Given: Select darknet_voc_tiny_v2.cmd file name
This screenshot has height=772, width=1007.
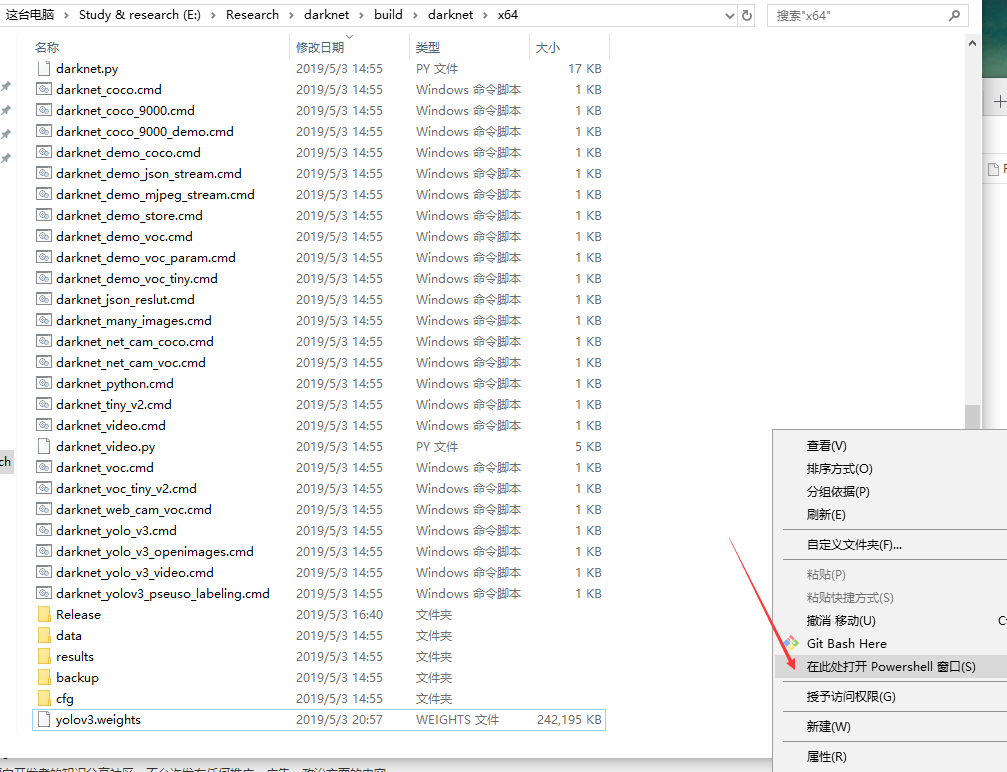Looking at the screenshot, I should [x=127, y=489].
